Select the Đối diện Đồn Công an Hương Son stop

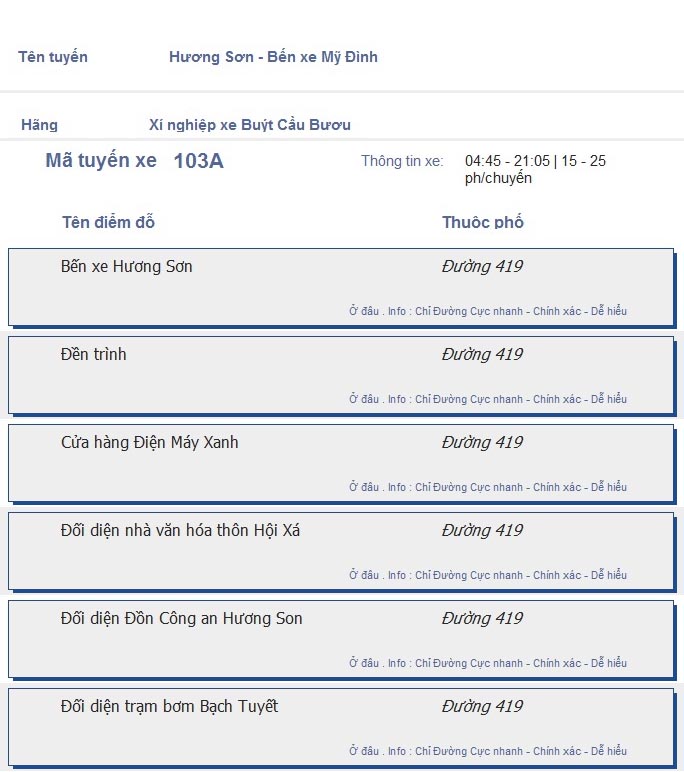182,618
